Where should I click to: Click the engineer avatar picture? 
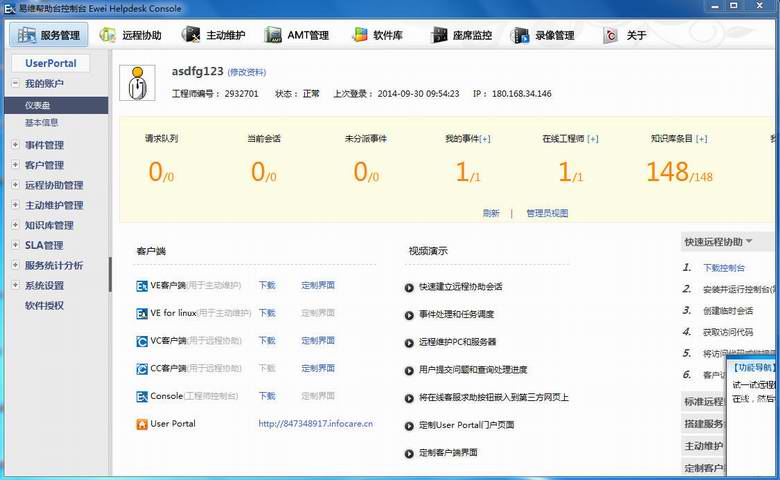click(x=137, y=83)
